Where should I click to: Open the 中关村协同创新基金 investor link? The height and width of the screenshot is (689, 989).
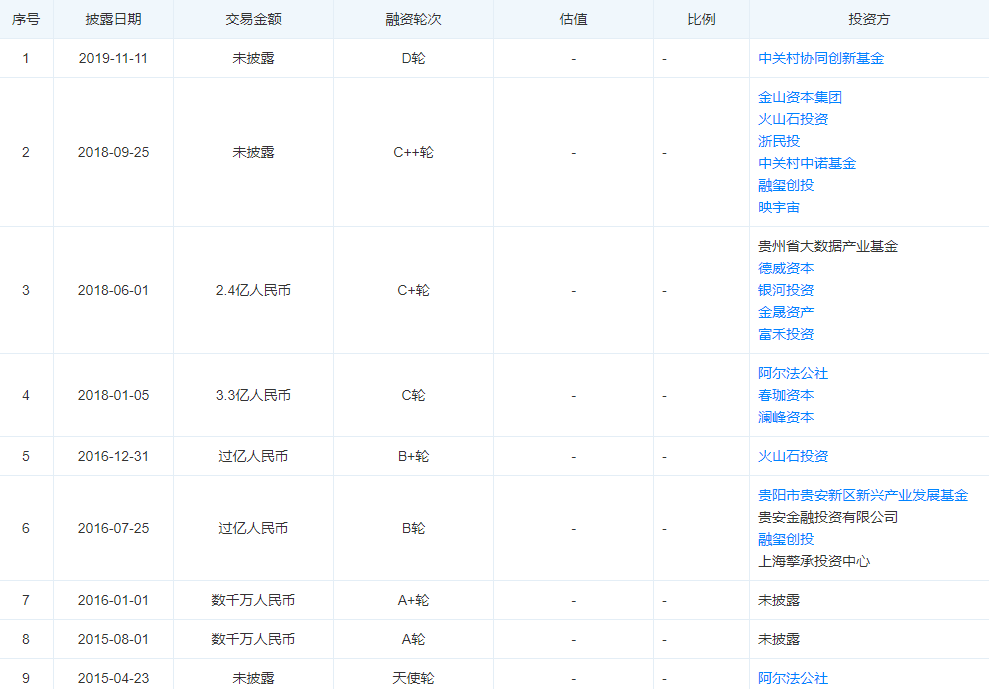[821, 58]
